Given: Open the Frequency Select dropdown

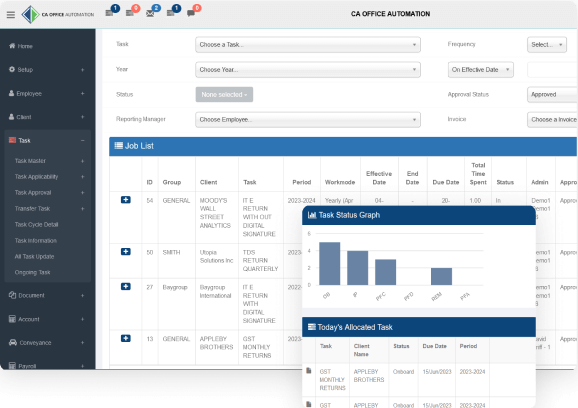Looking at the screenshot, I should point(547,45).
